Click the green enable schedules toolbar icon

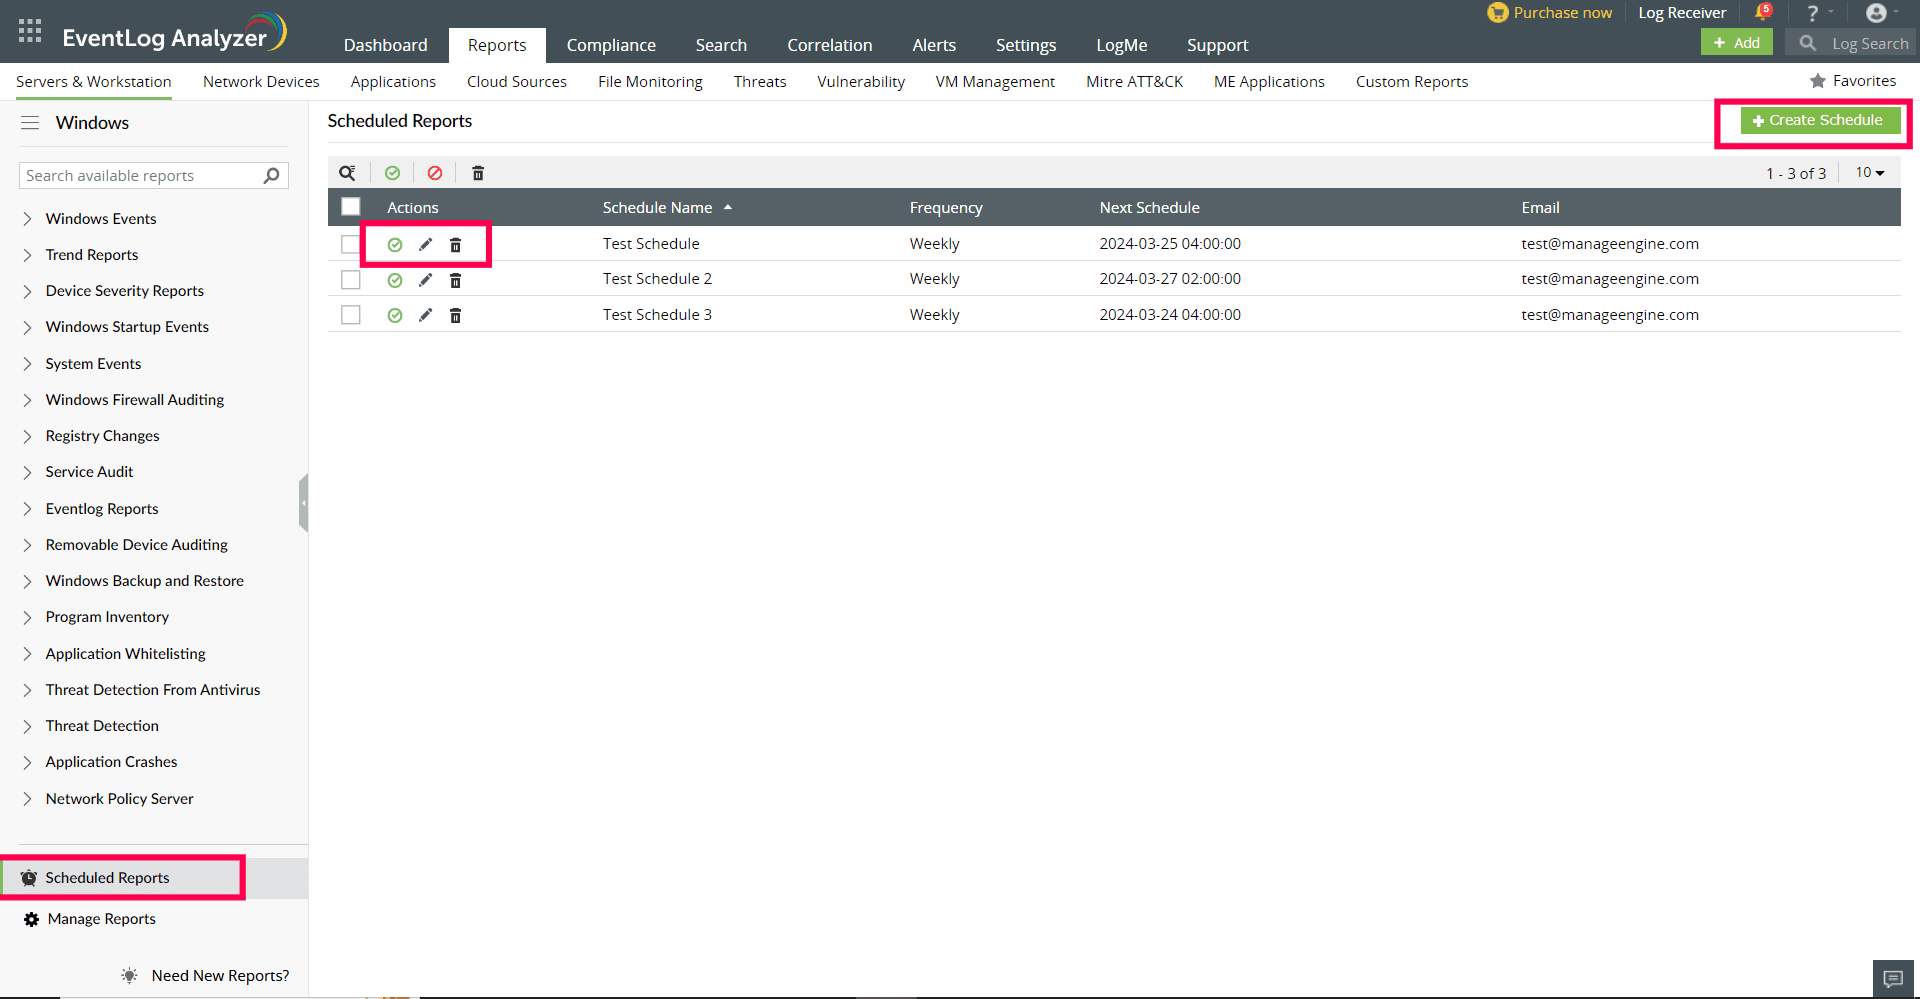393,173
